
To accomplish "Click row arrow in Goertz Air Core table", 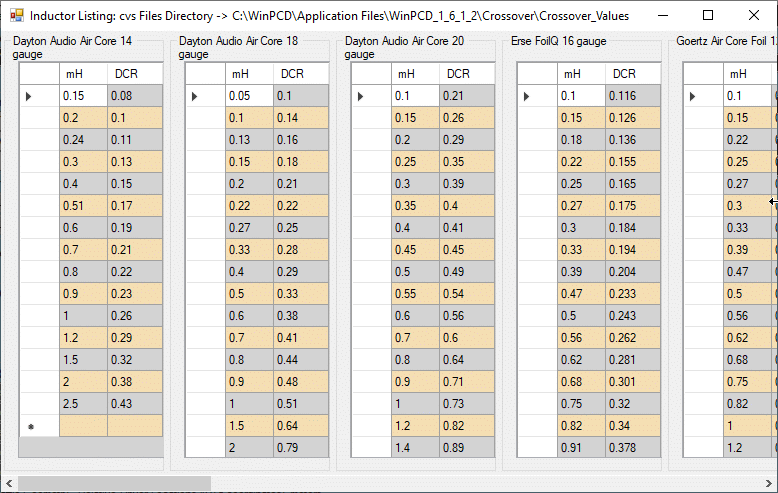I will point(693,96).
